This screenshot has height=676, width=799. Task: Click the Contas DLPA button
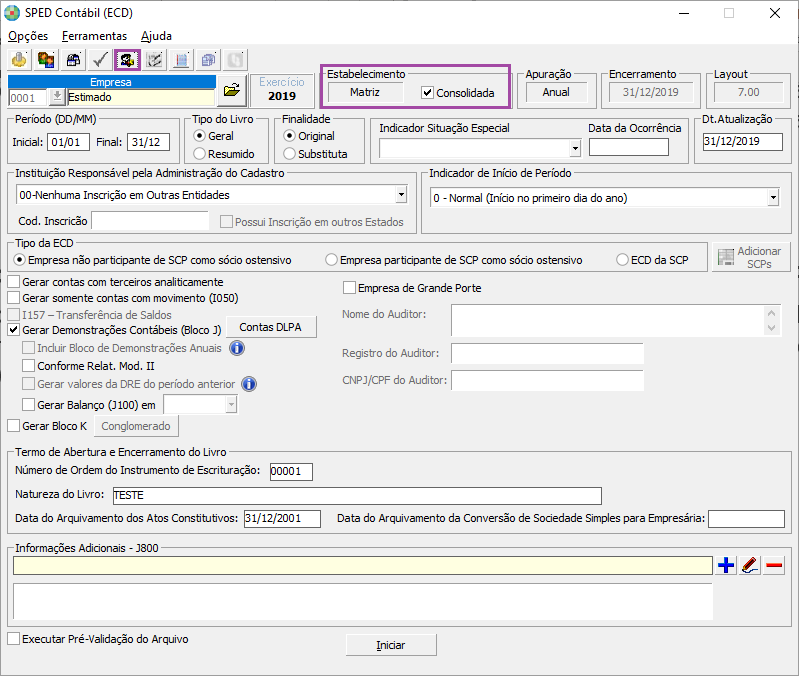271,327
